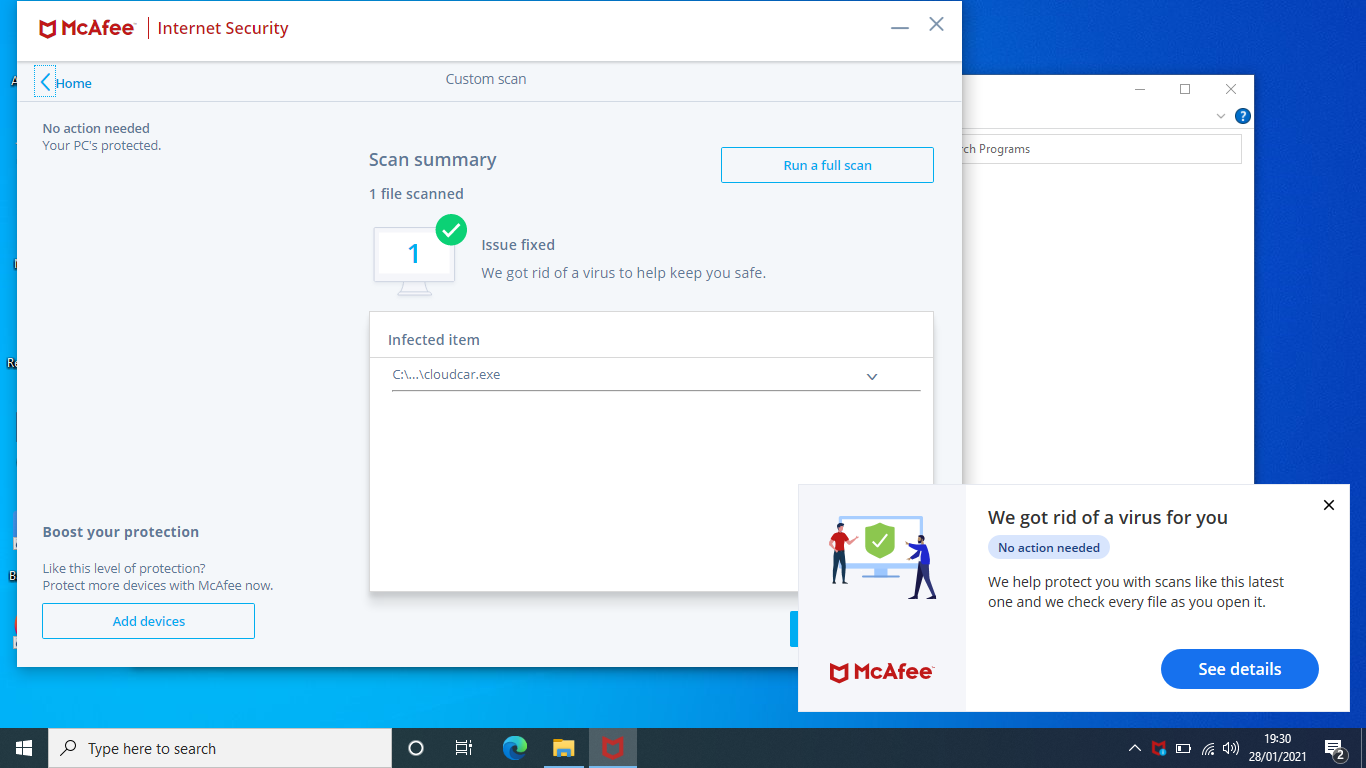Click the Home link in McAfee header
Image resolution: width=1366 pixels, height=768 pixels.
pos(74,83)
